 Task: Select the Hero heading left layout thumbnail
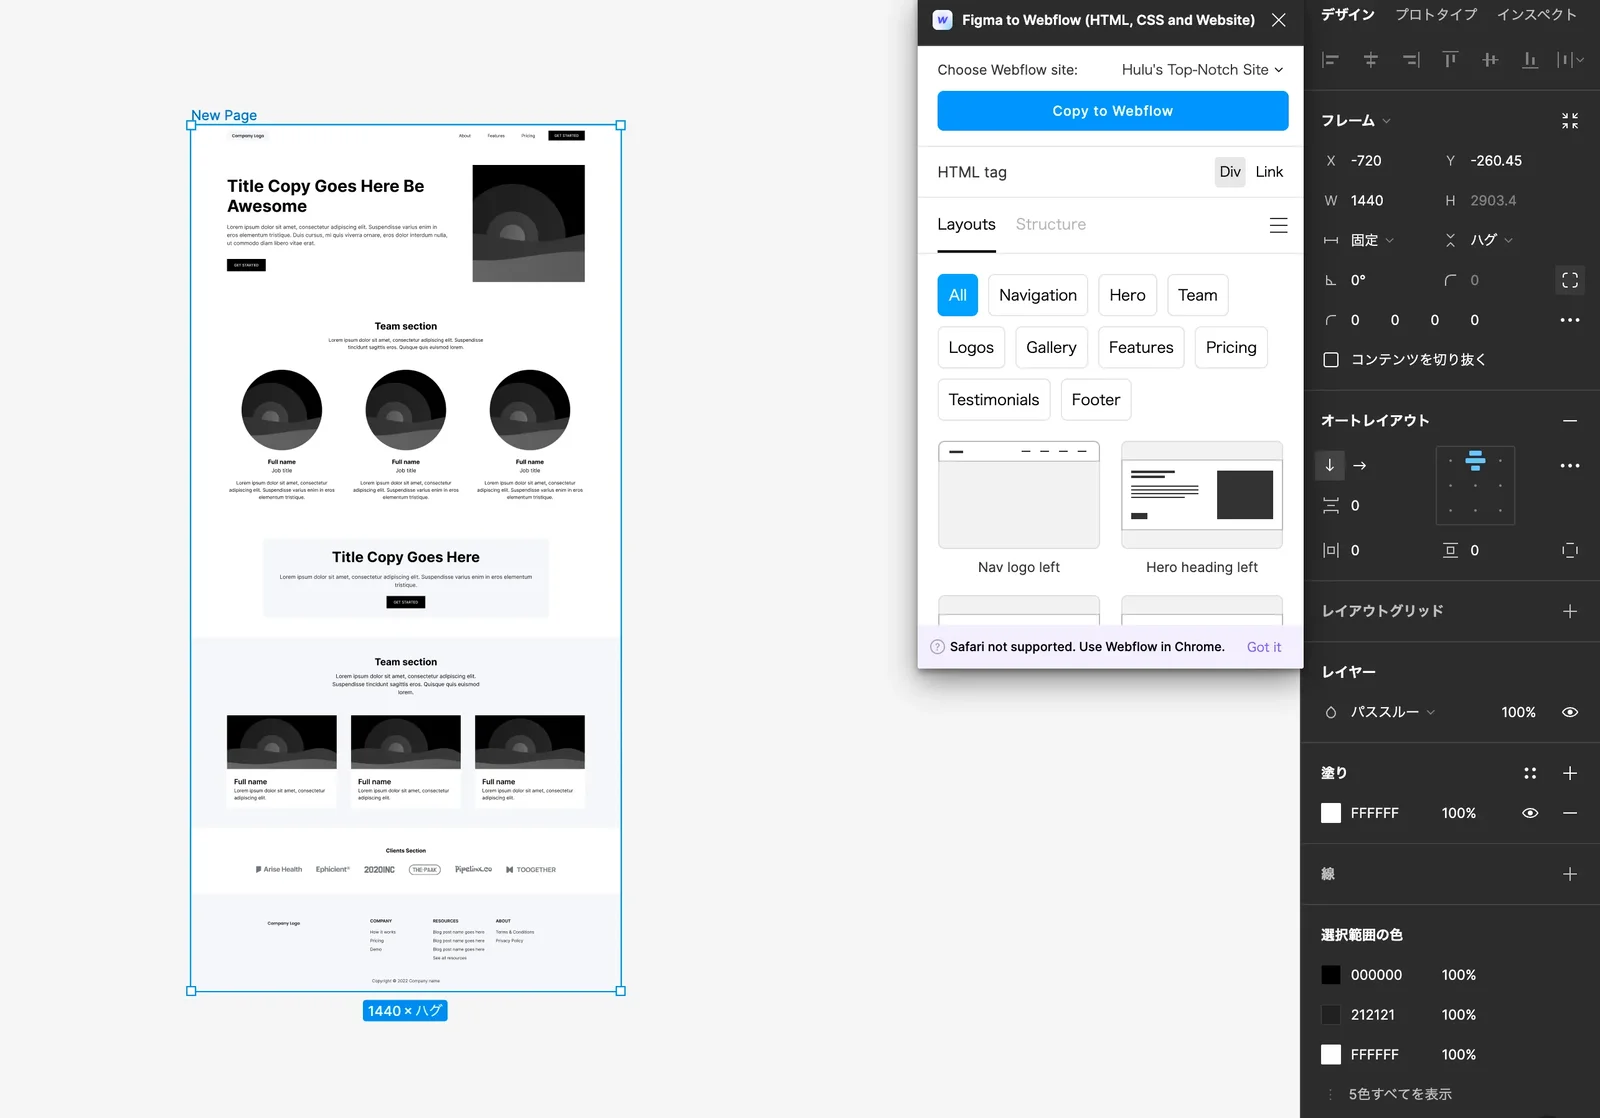1202,495
